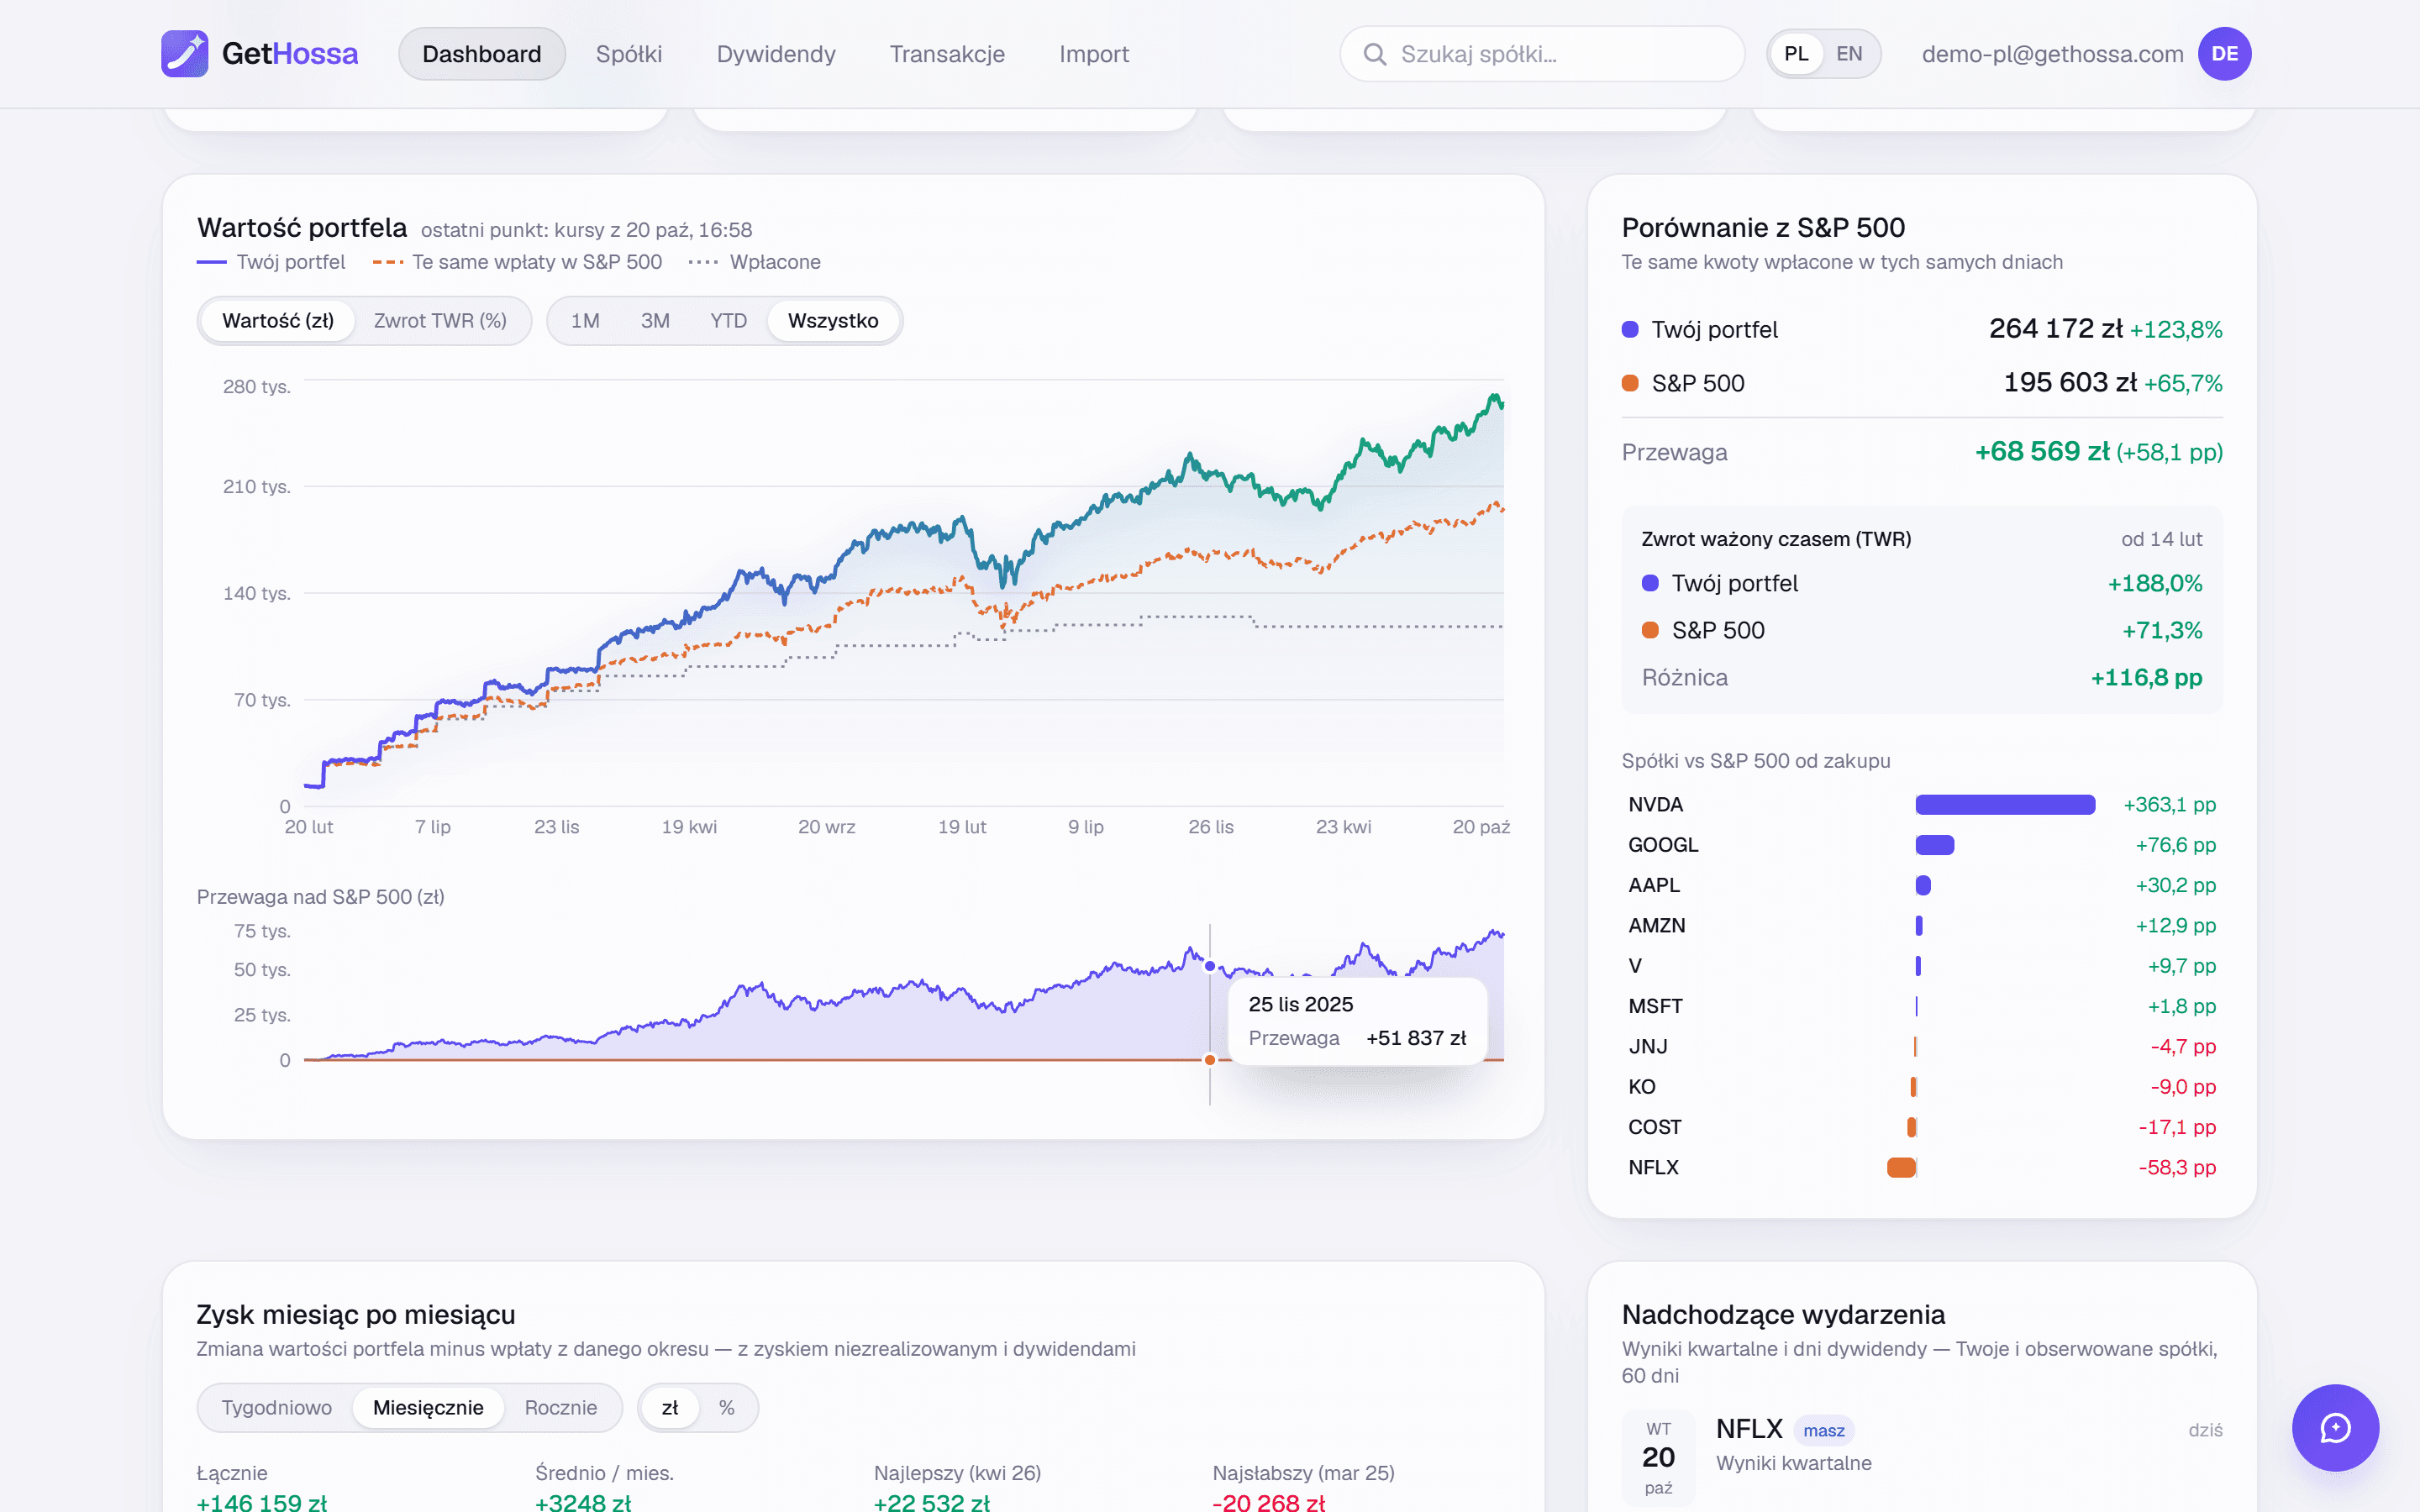
Task: Switch language to PL
Action: 1796,54
